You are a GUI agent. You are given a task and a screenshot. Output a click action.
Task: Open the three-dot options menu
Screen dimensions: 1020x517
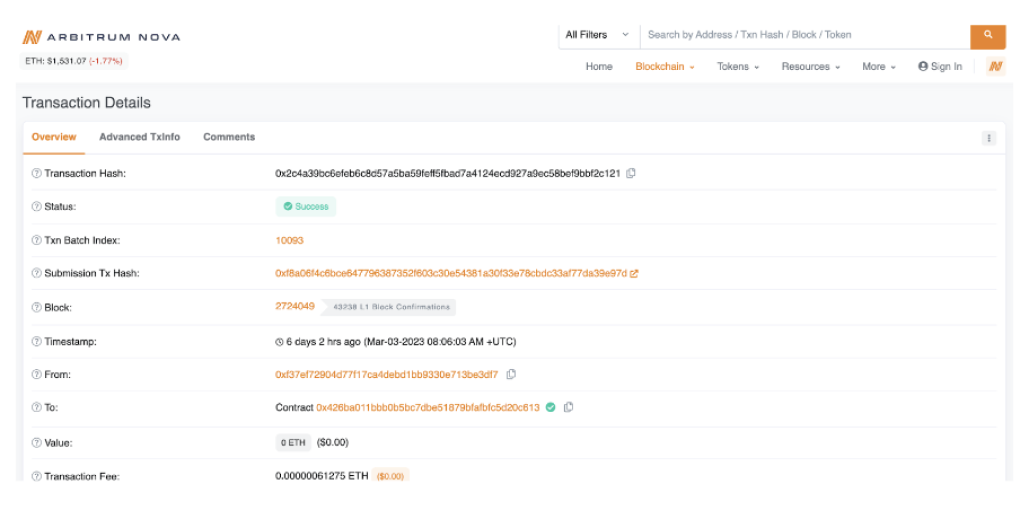pyautogui.click(x=988, y=138)
